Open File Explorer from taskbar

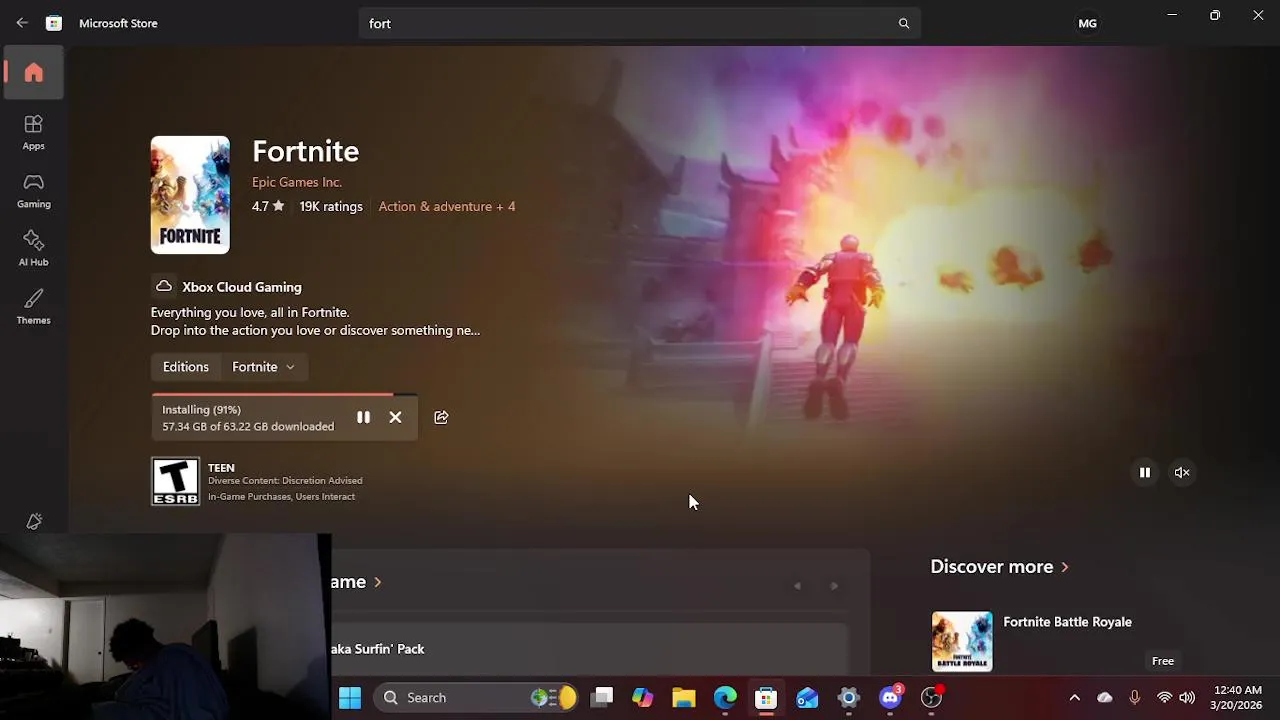[x=683, y=697]
